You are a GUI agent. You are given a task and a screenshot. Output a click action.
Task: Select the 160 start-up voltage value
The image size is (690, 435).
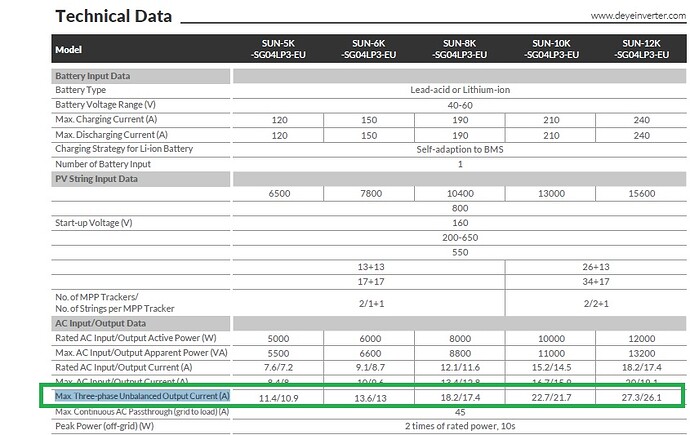click(x=460, y=223)
